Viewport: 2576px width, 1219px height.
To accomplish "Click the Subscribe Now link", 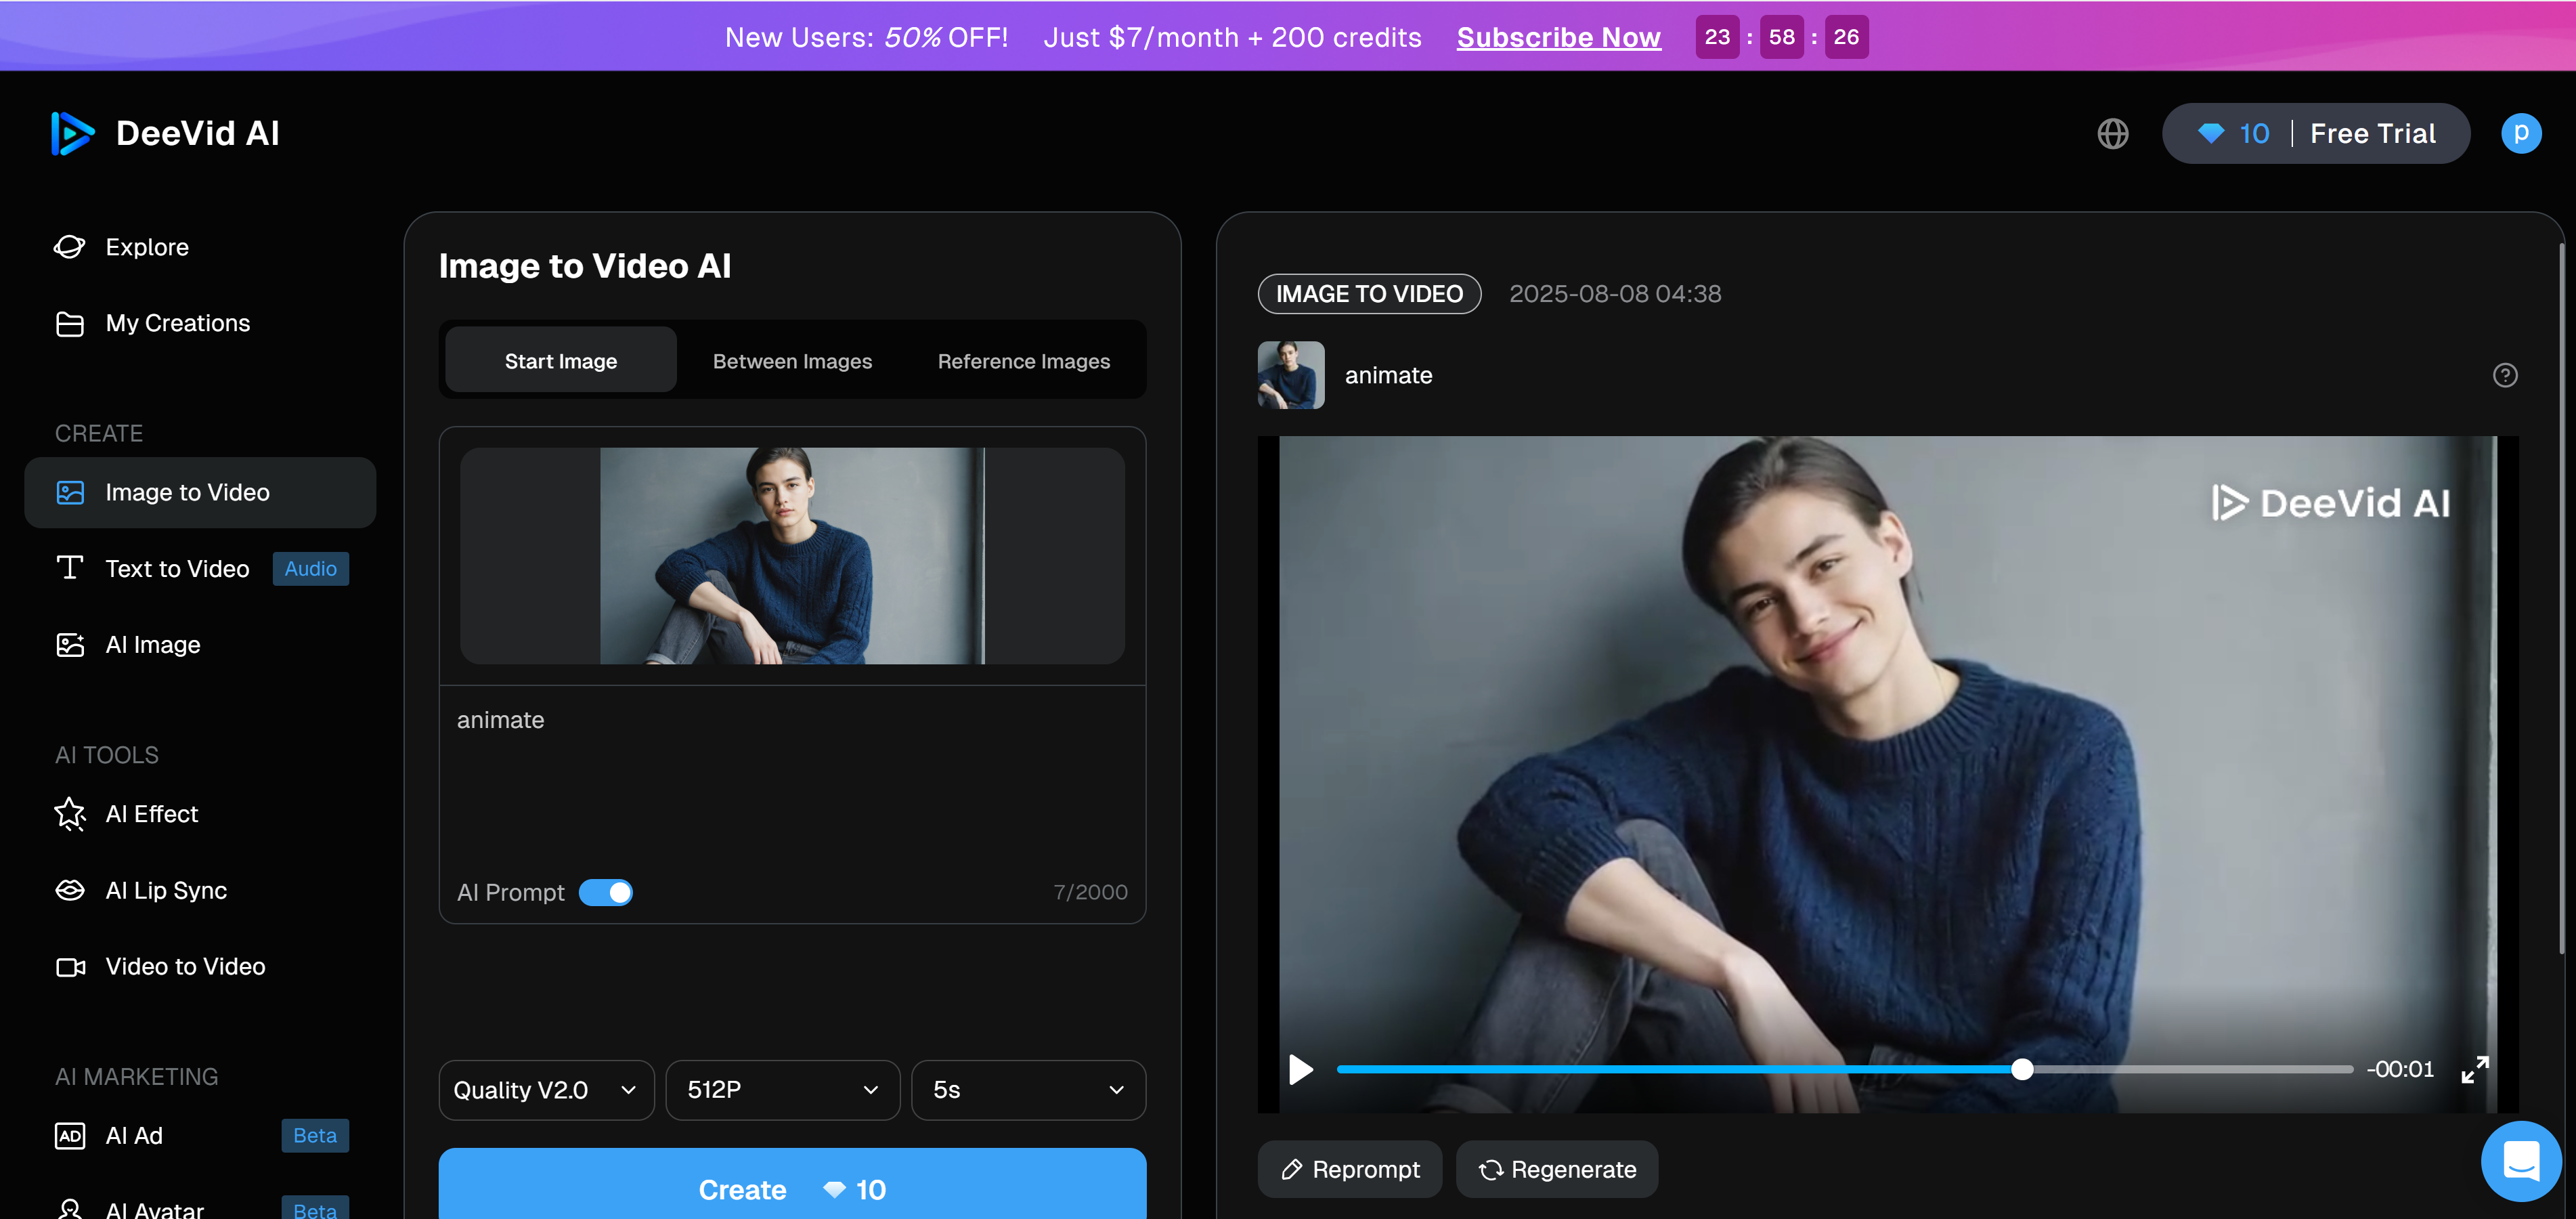I will tap(1558, 37).
